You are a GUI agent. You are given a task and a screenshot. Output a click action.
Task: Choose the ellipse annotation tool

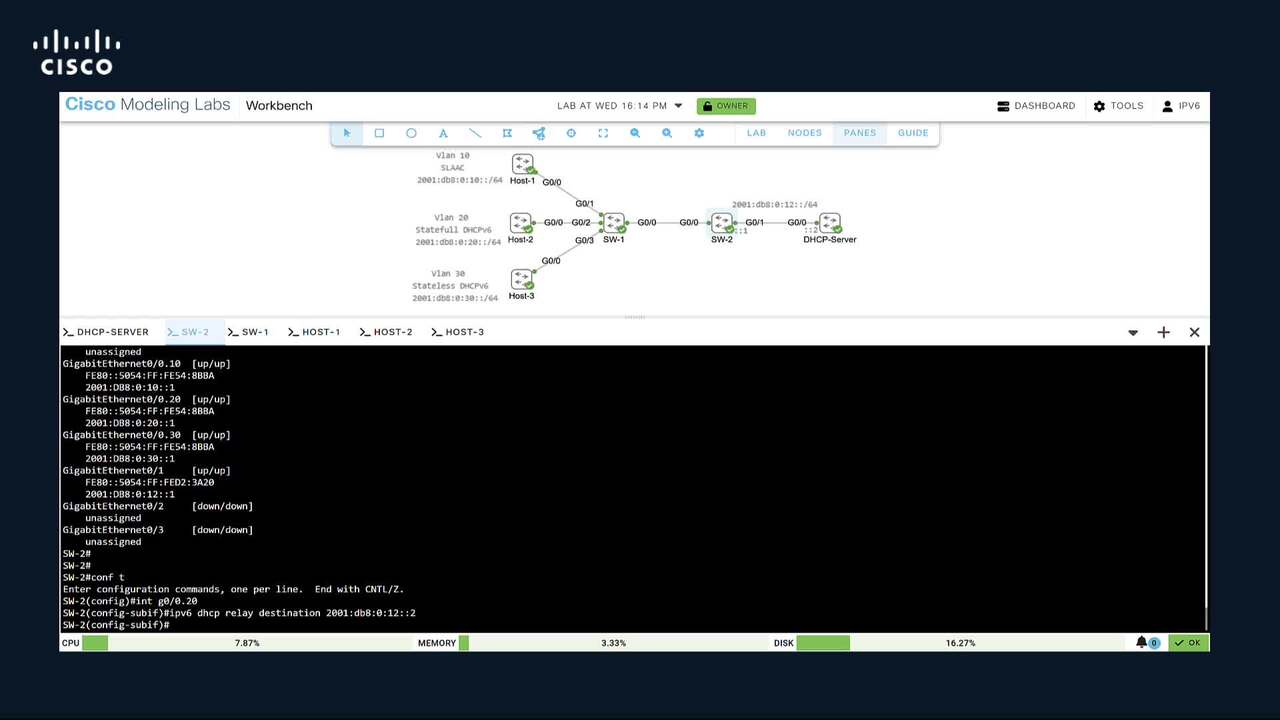pos(411,133)
